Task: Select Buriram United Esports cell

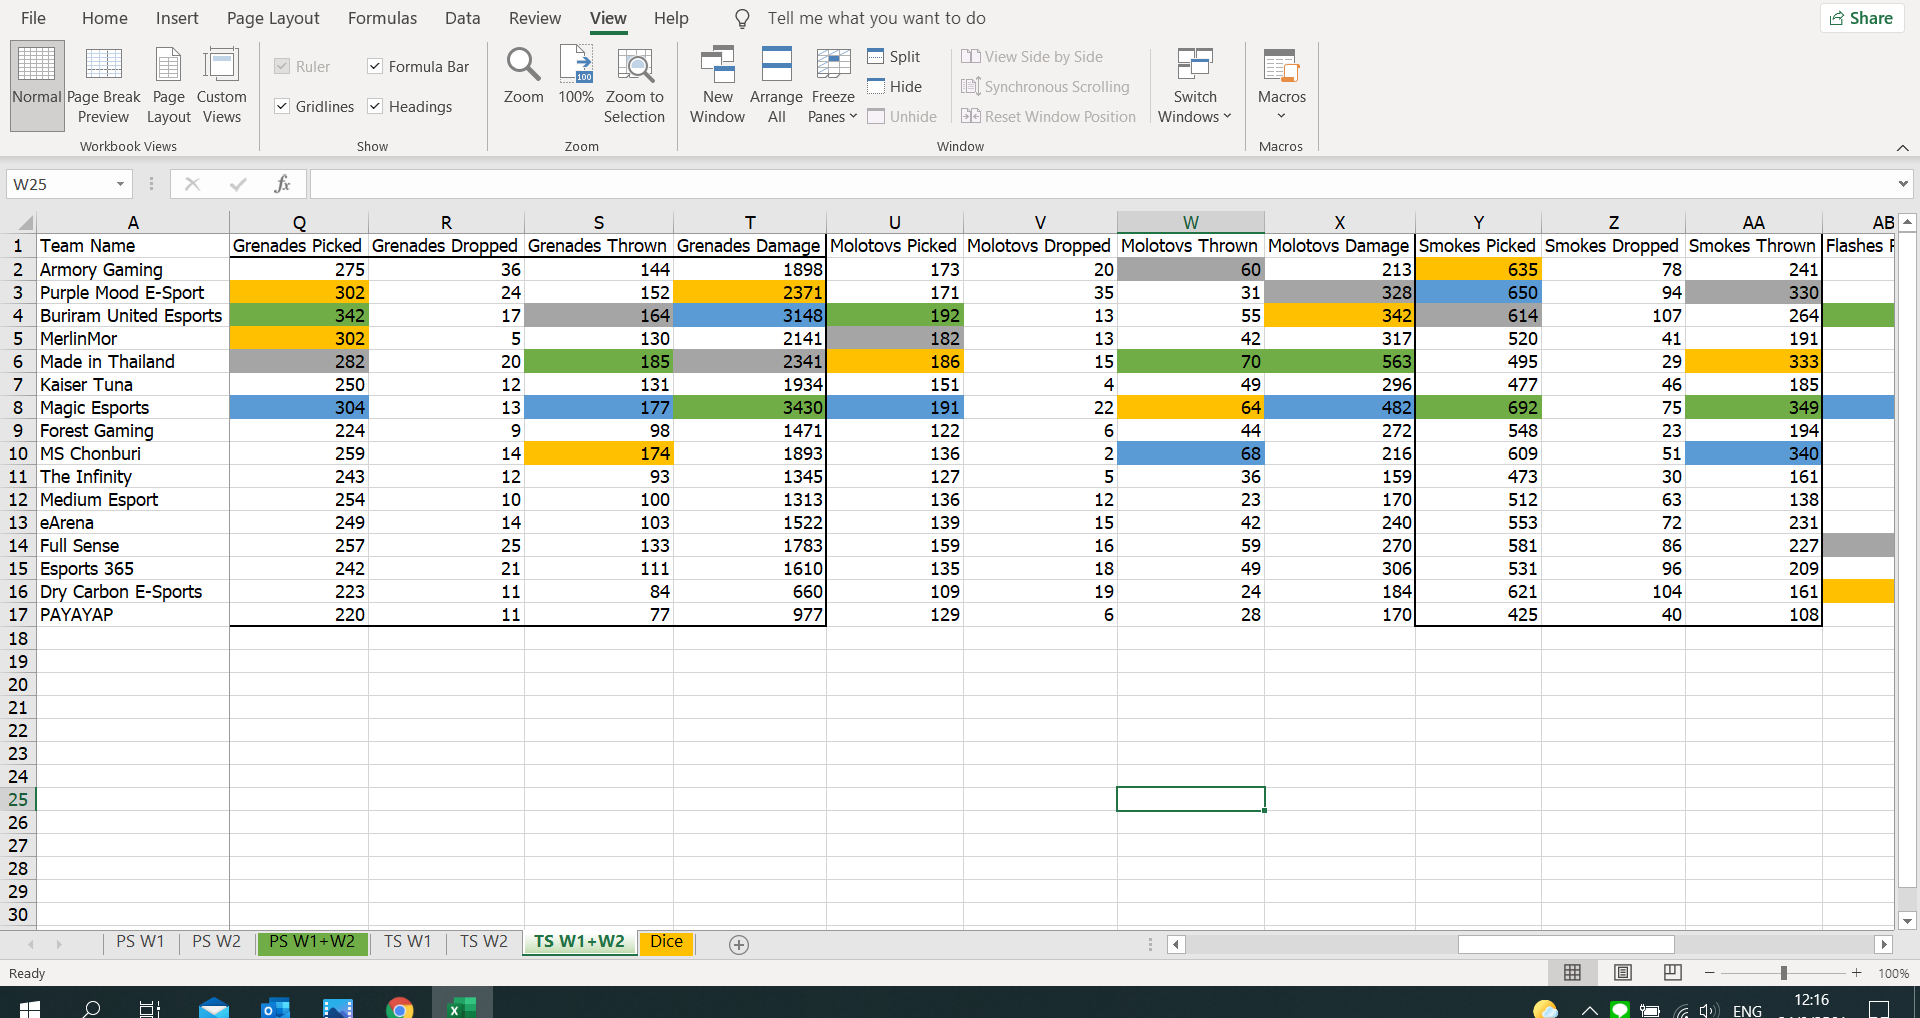Action: [132, 316]
